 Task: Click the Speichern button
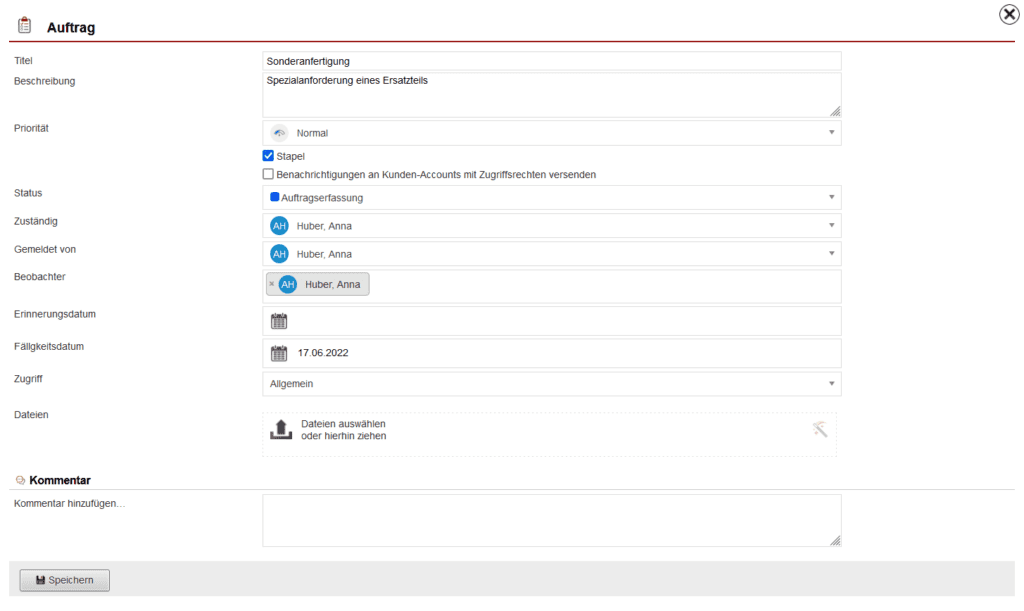64,580
